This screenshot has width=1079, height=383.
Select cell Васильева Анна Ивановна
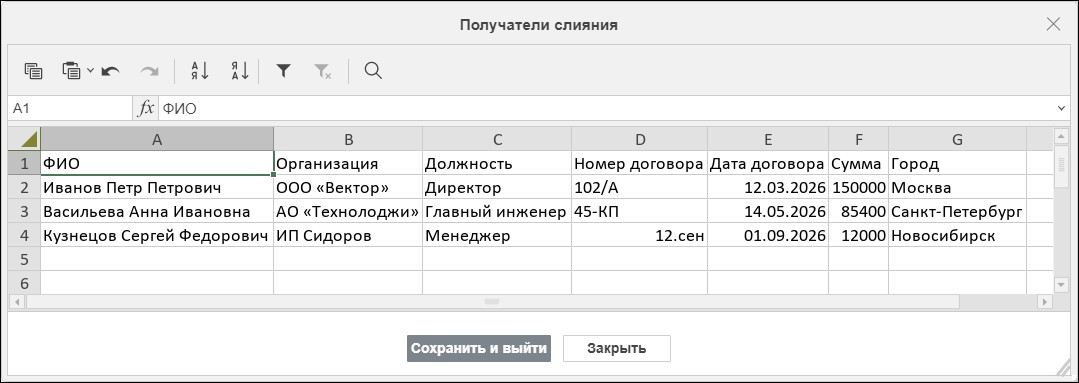(157, 212)
